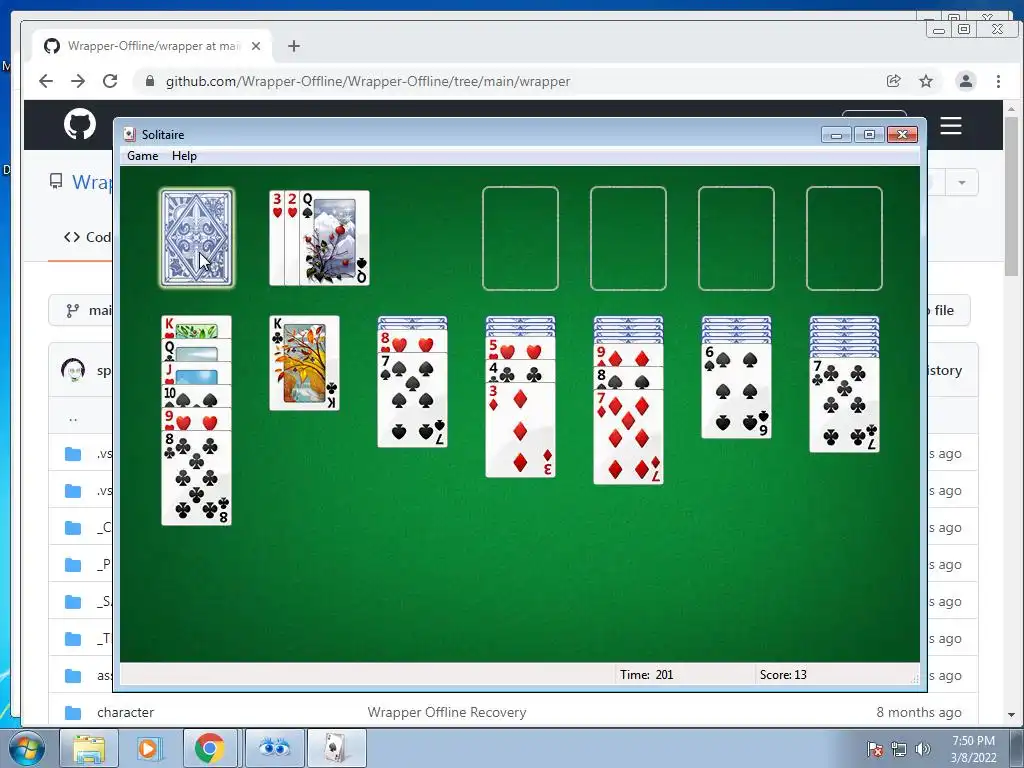The image size is (1024, 768).
Task: Select the 9 of Diamonds card
Action: 628,356
